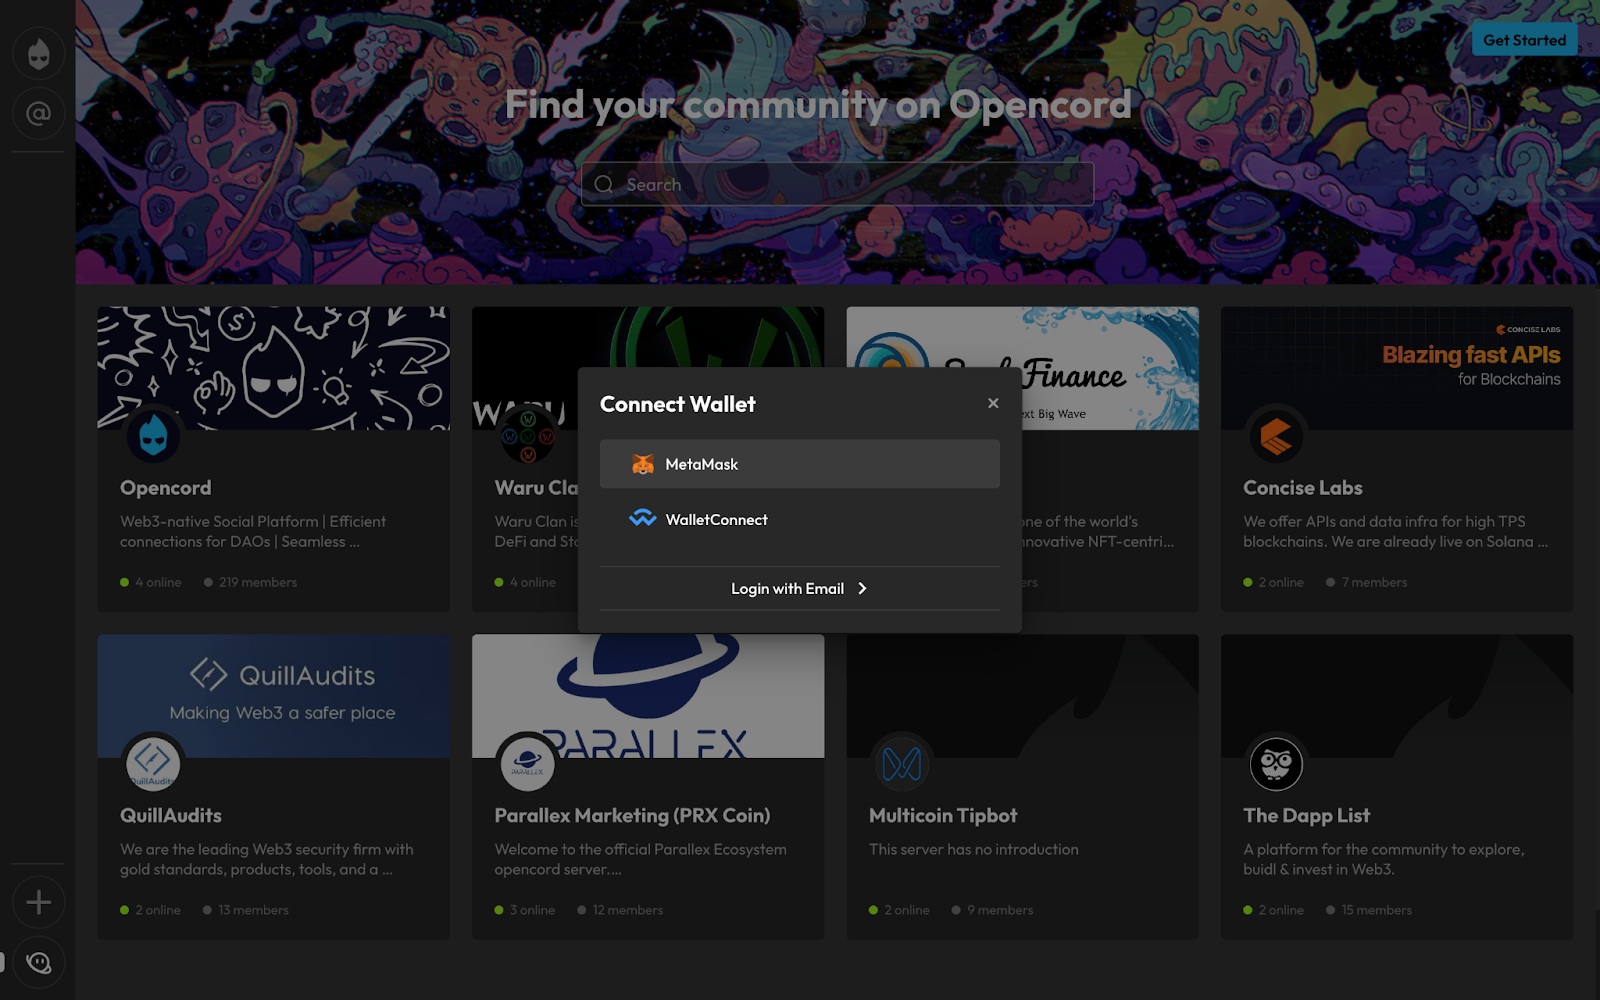The image size is (1600, 1000).
Task: Click the Waru Clan community title
Action: click(536, 488)
